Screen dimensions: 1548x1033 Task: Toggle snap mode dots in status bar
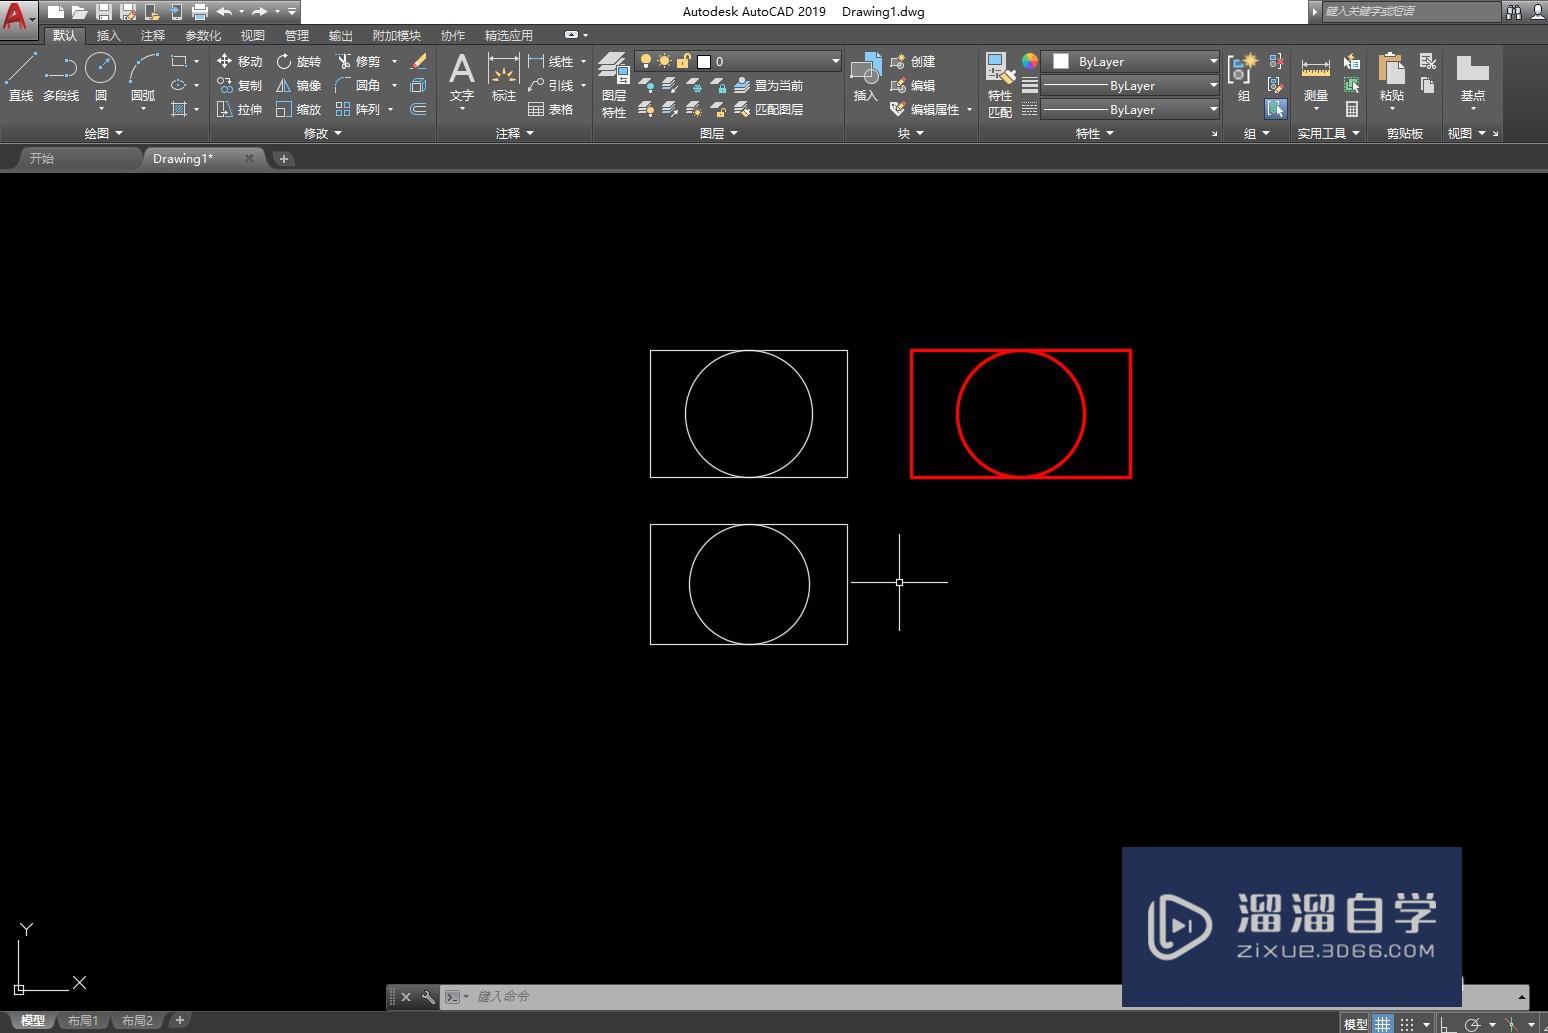(x=1407, y=1024)
